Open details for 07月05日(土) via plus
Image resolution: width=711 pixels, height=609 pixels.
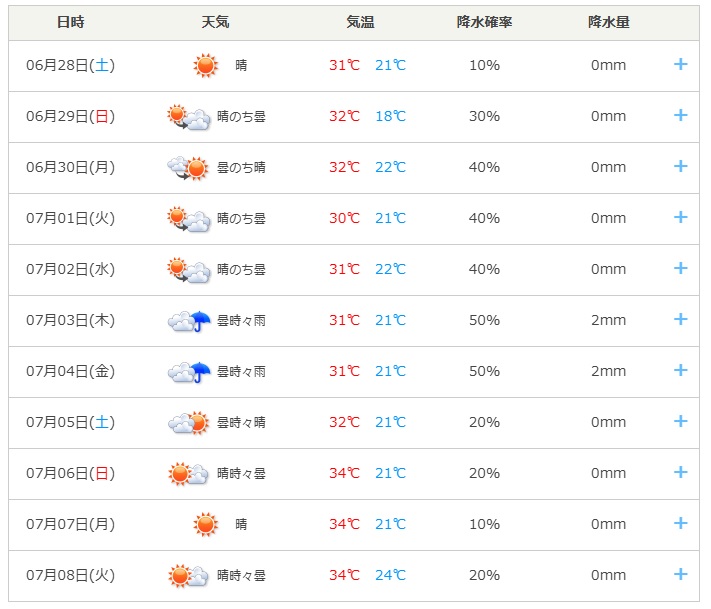[680, 421]
